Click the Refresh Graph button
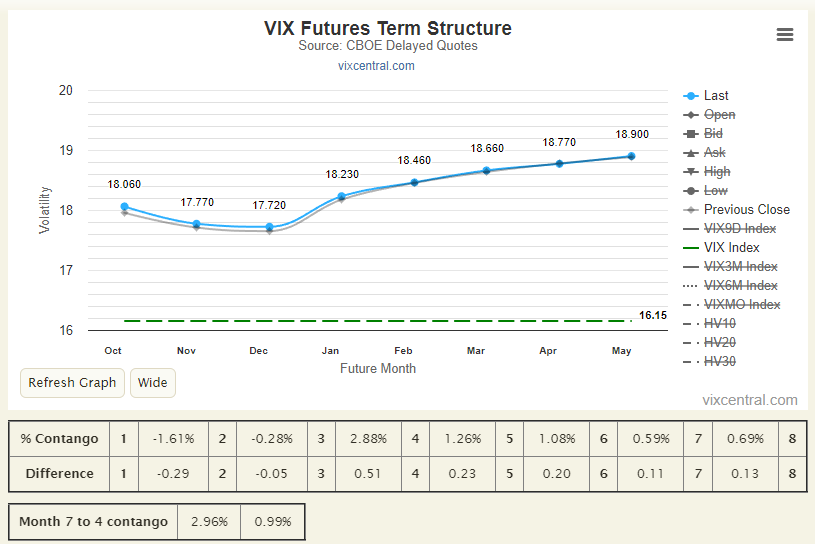 click(72, 383)
